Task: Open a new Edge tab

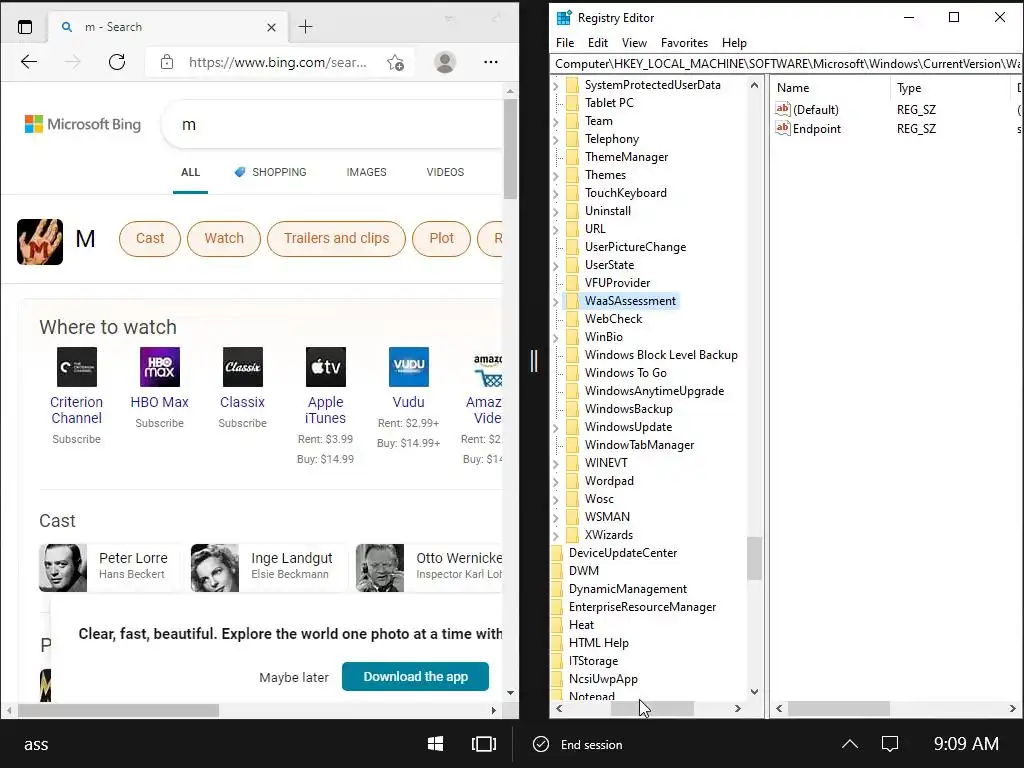Action: (x=305, y=27)
